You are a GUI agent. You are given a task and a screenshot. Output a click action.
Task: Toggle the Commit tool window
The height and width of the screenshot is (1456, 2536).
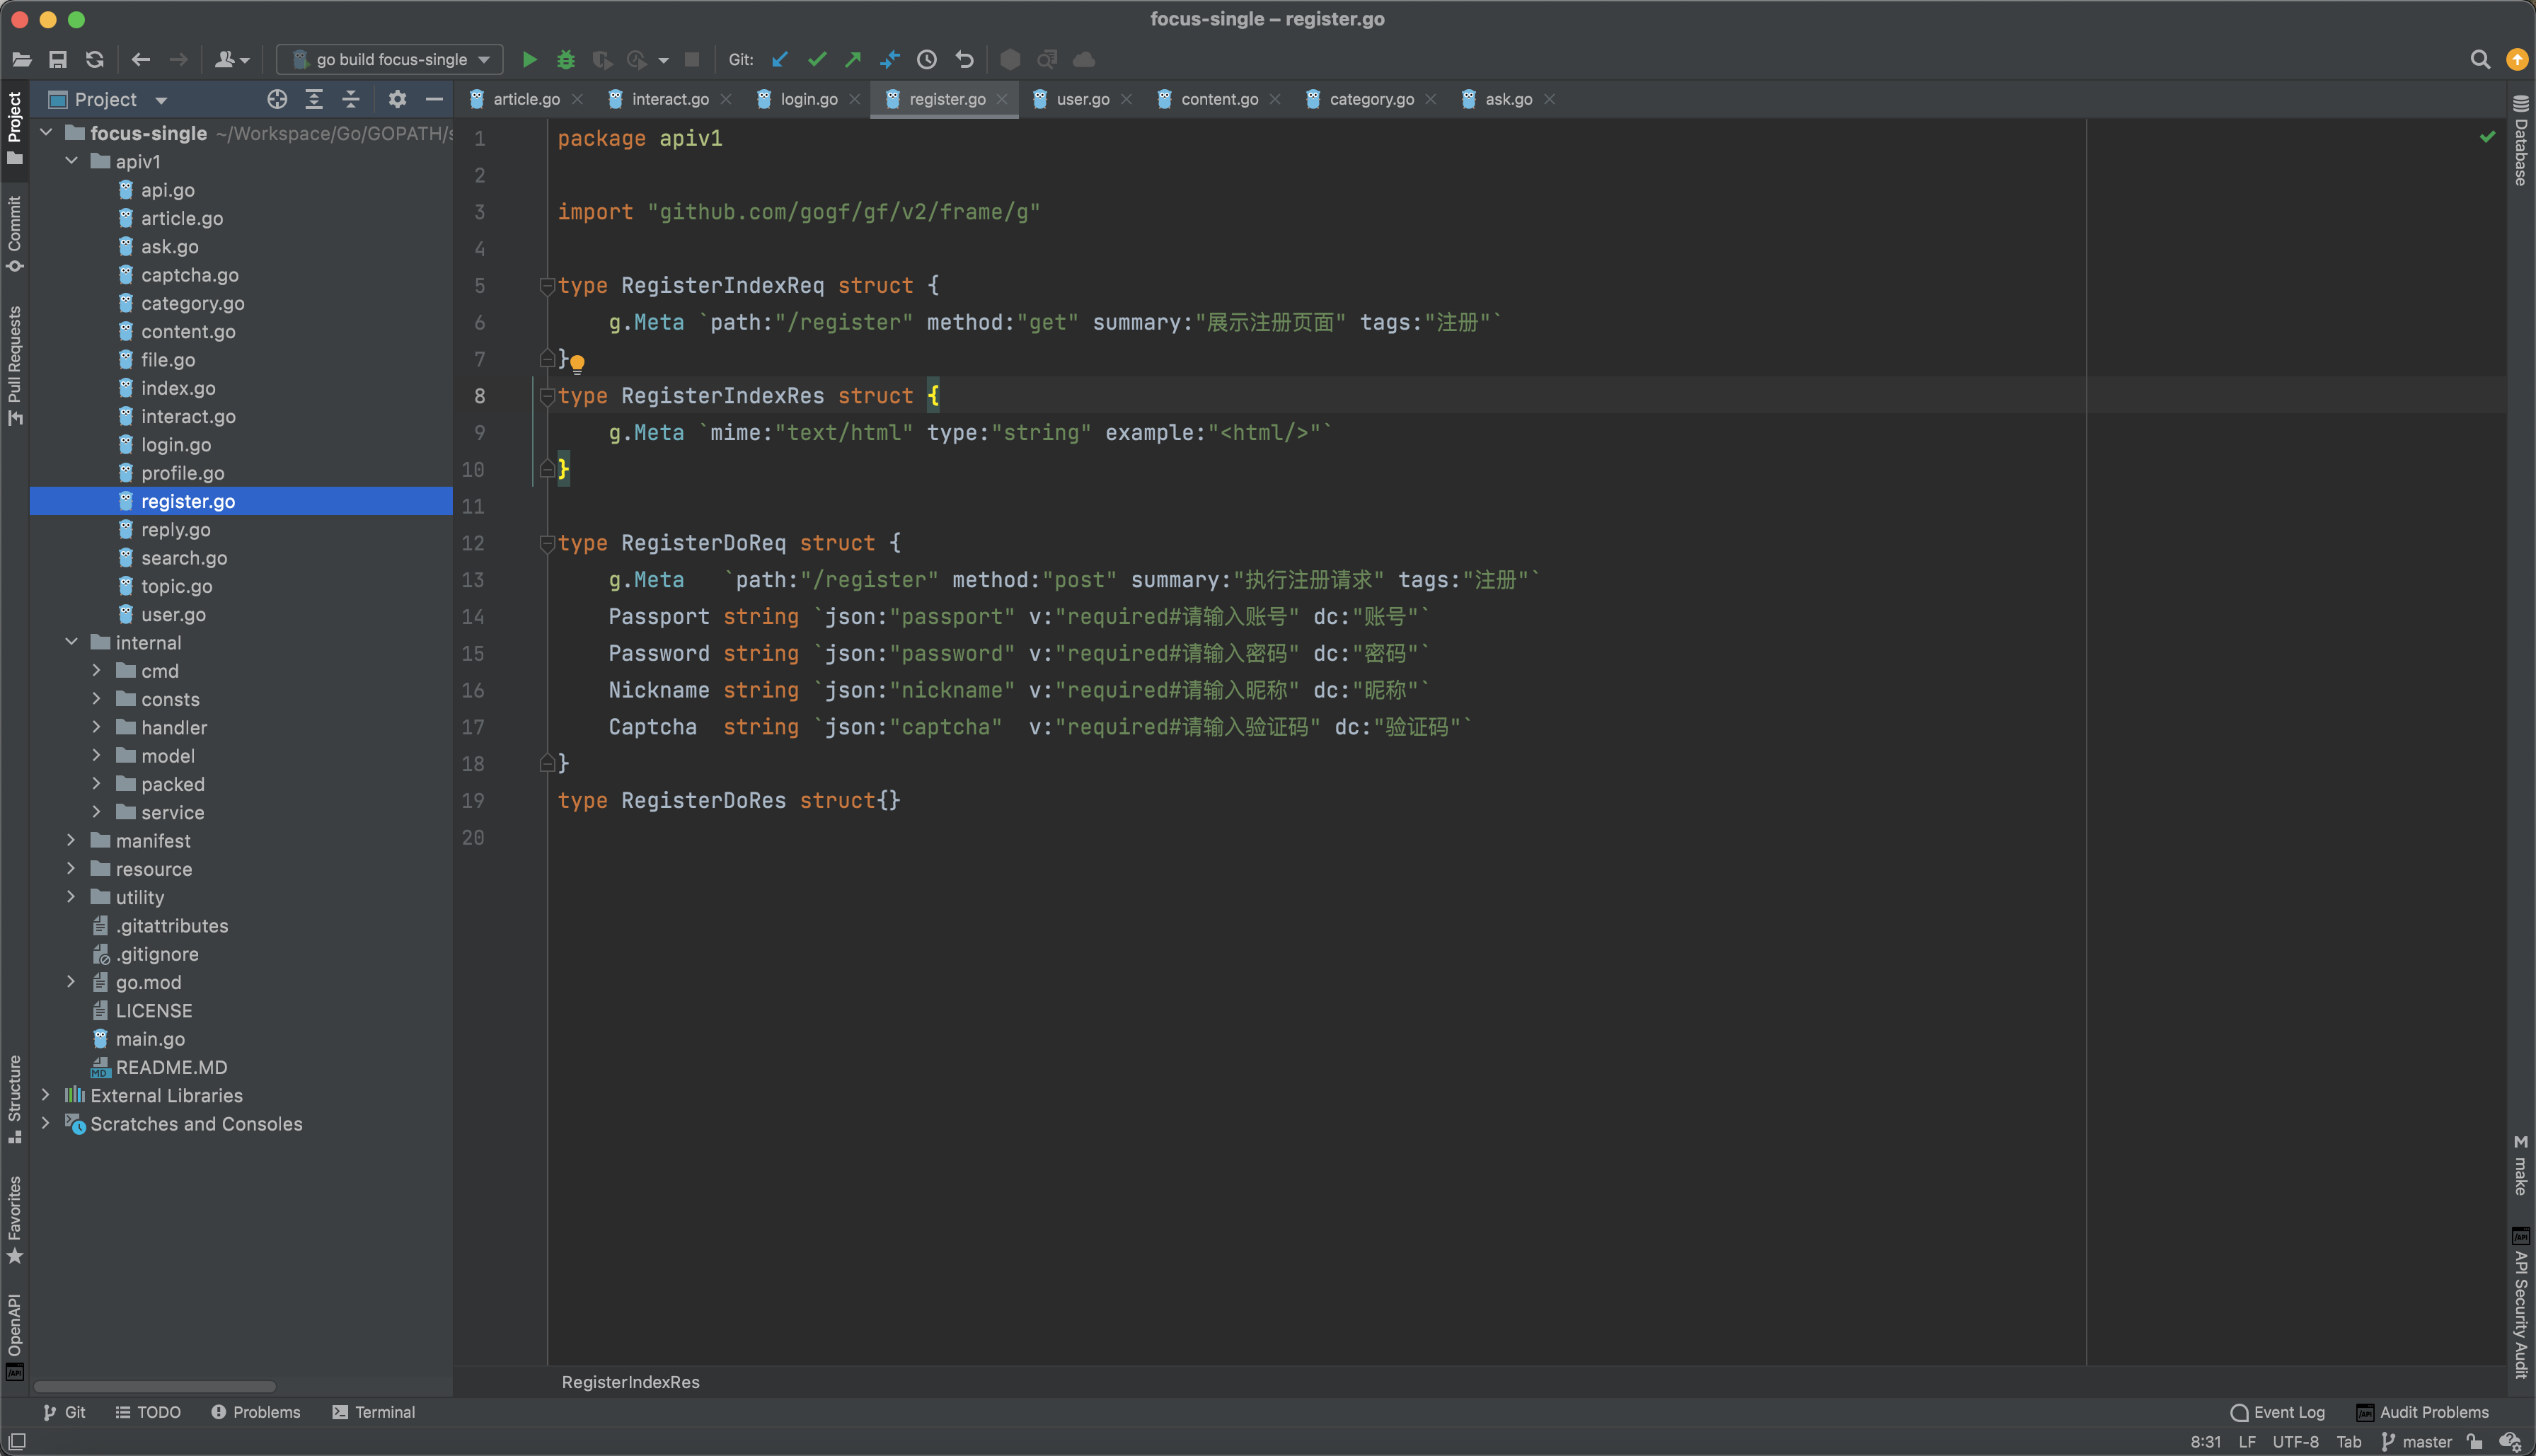(14, 233)
